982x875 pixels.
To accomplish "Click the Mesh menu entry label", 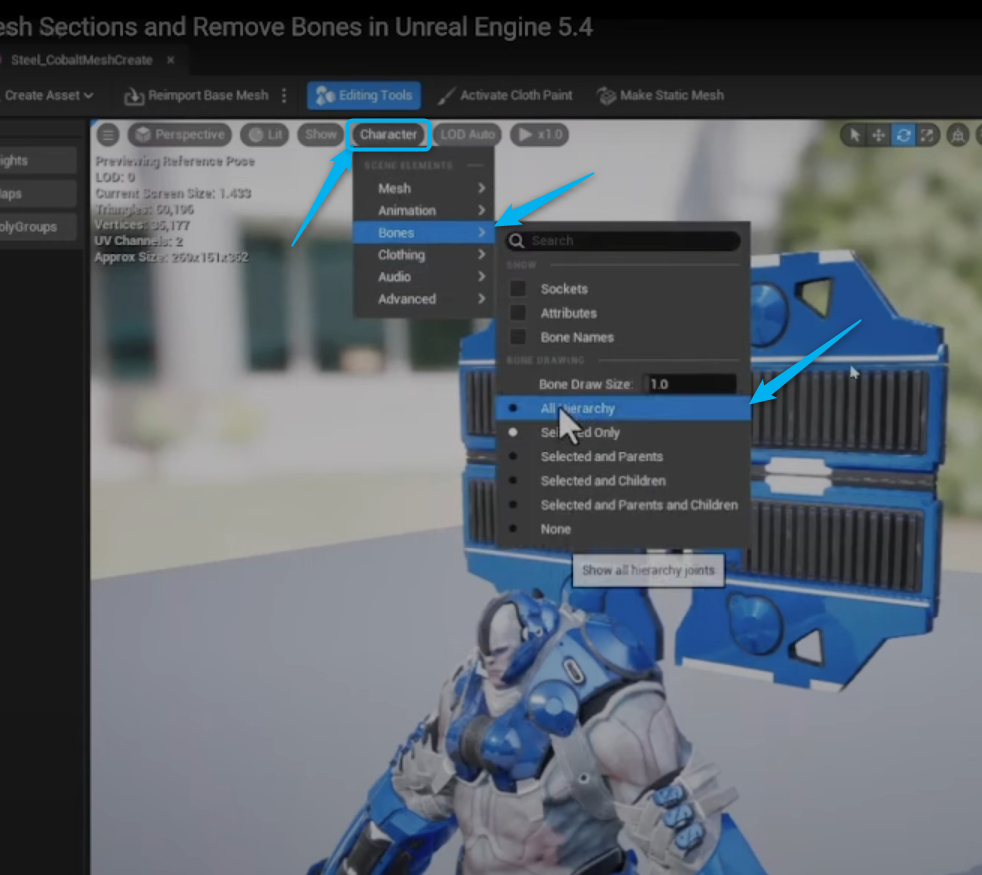I will [395, 189].
